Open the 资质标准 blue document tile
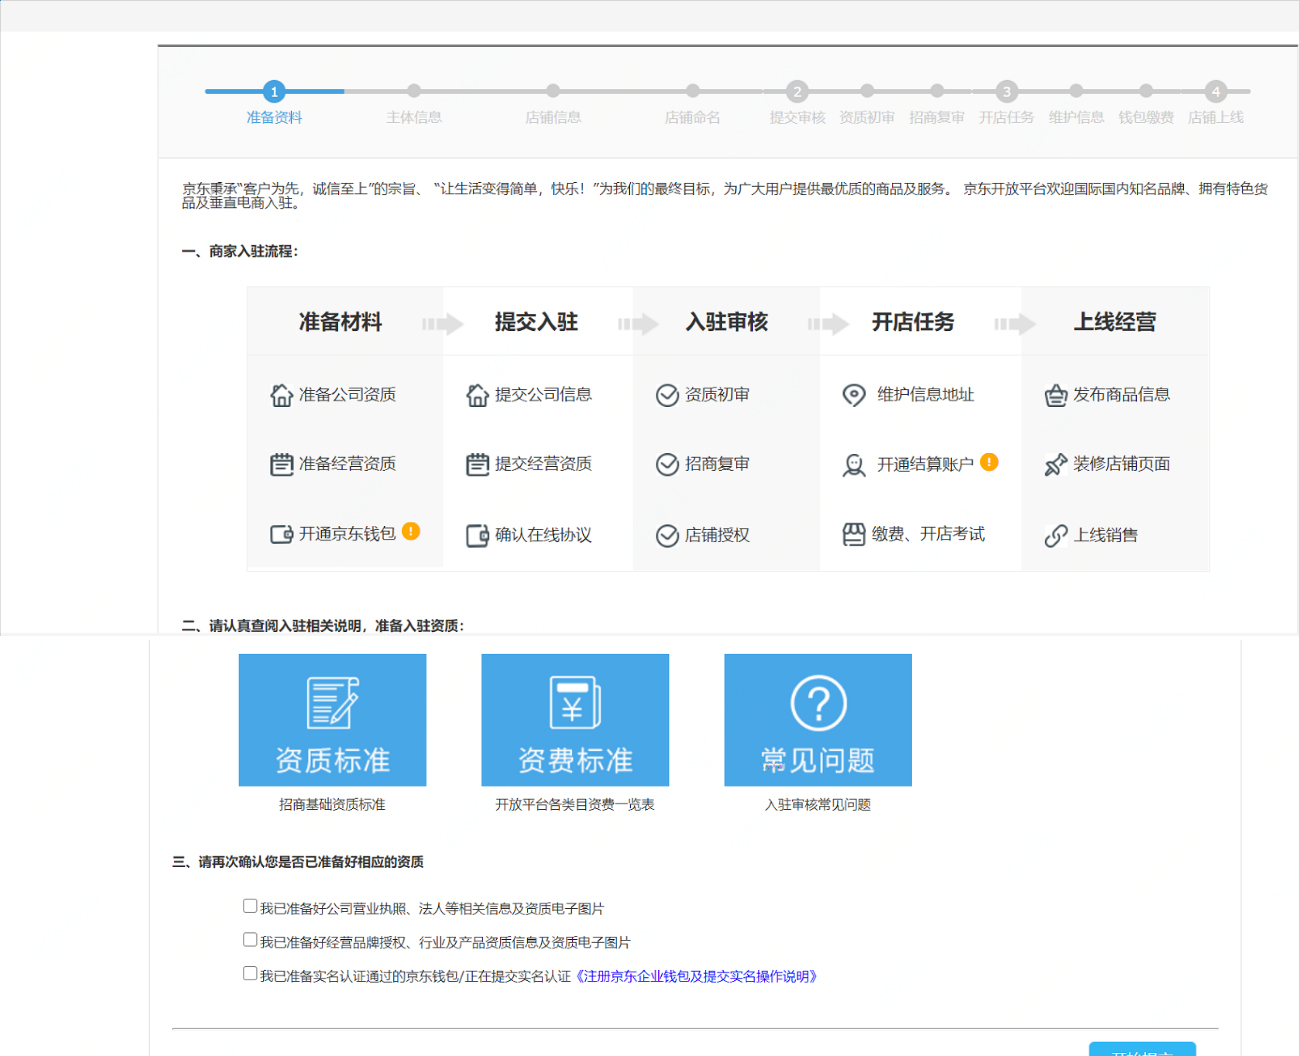The height and width of the screenshot is (1056, 1299). point(332,720)
